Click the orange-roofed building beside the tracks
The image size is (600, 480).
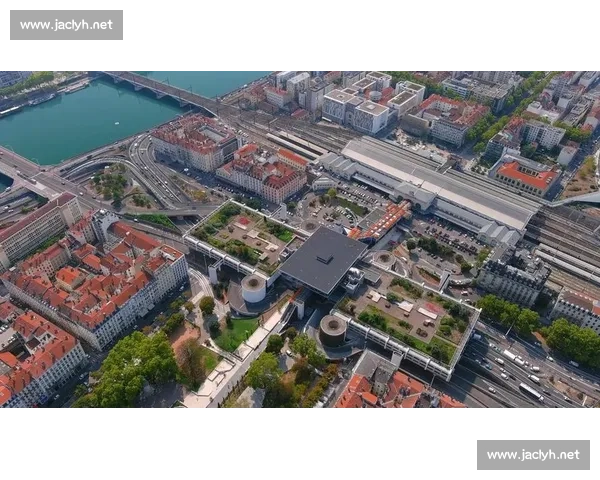point(525,176)
